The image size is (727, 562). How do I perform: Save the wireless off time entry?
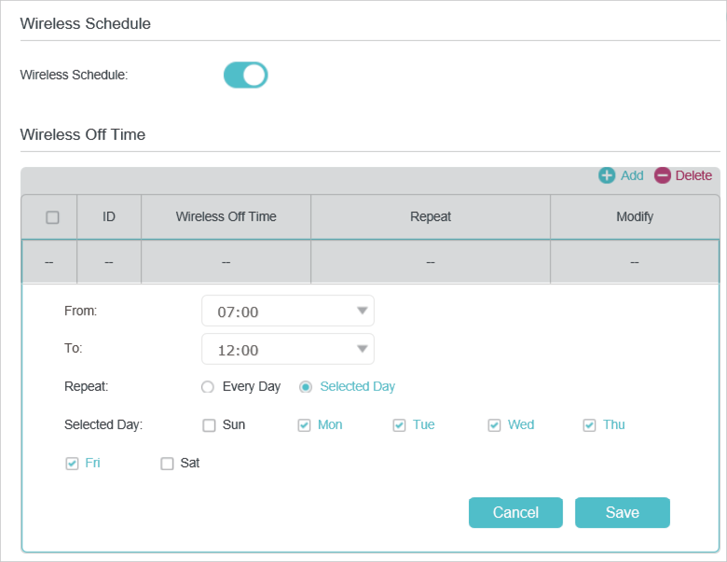click(622, 512)
